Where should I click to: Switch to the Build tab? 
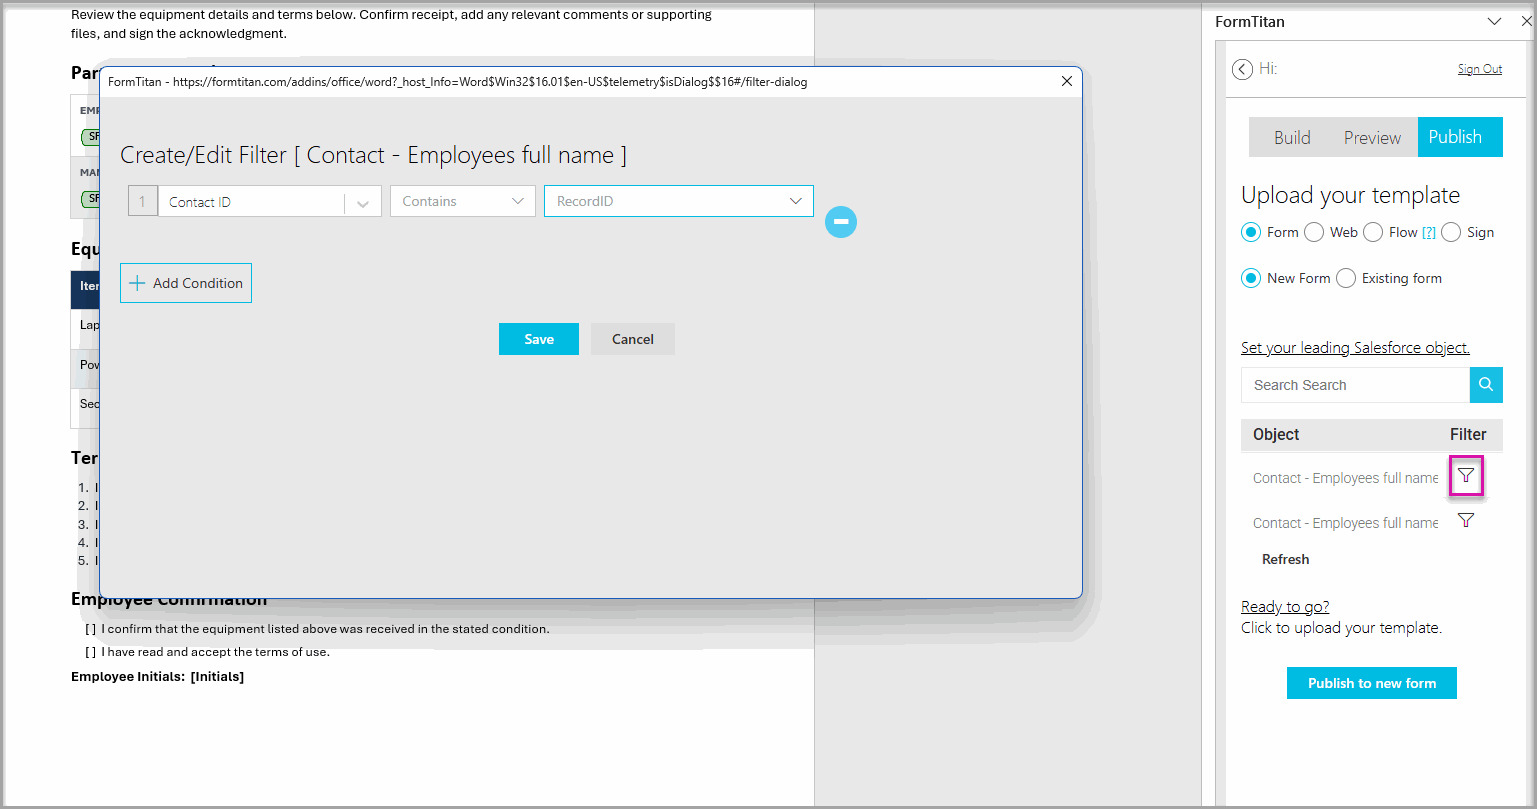click(x=1292, y=137)
